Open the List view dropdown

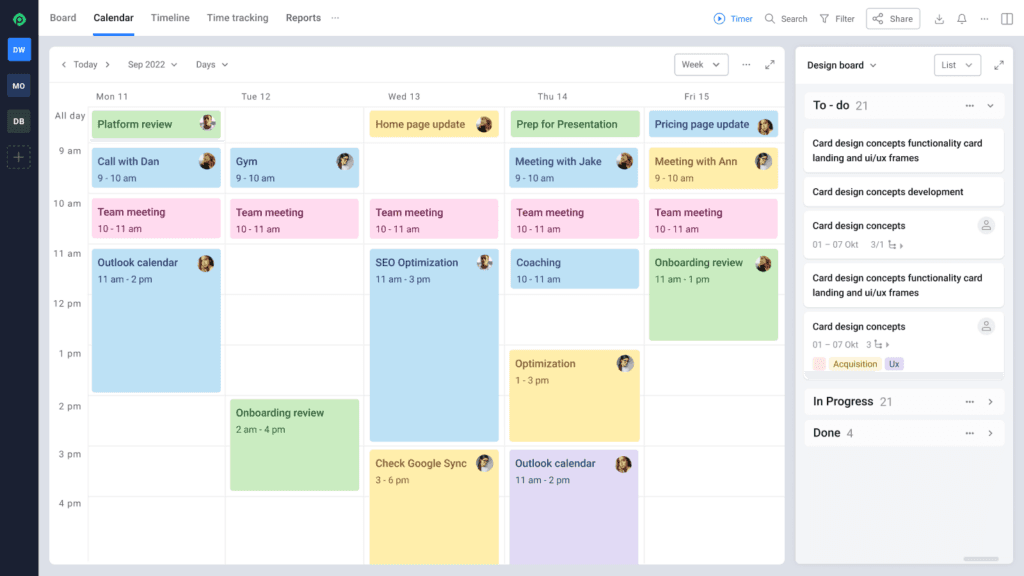point(956,64)
